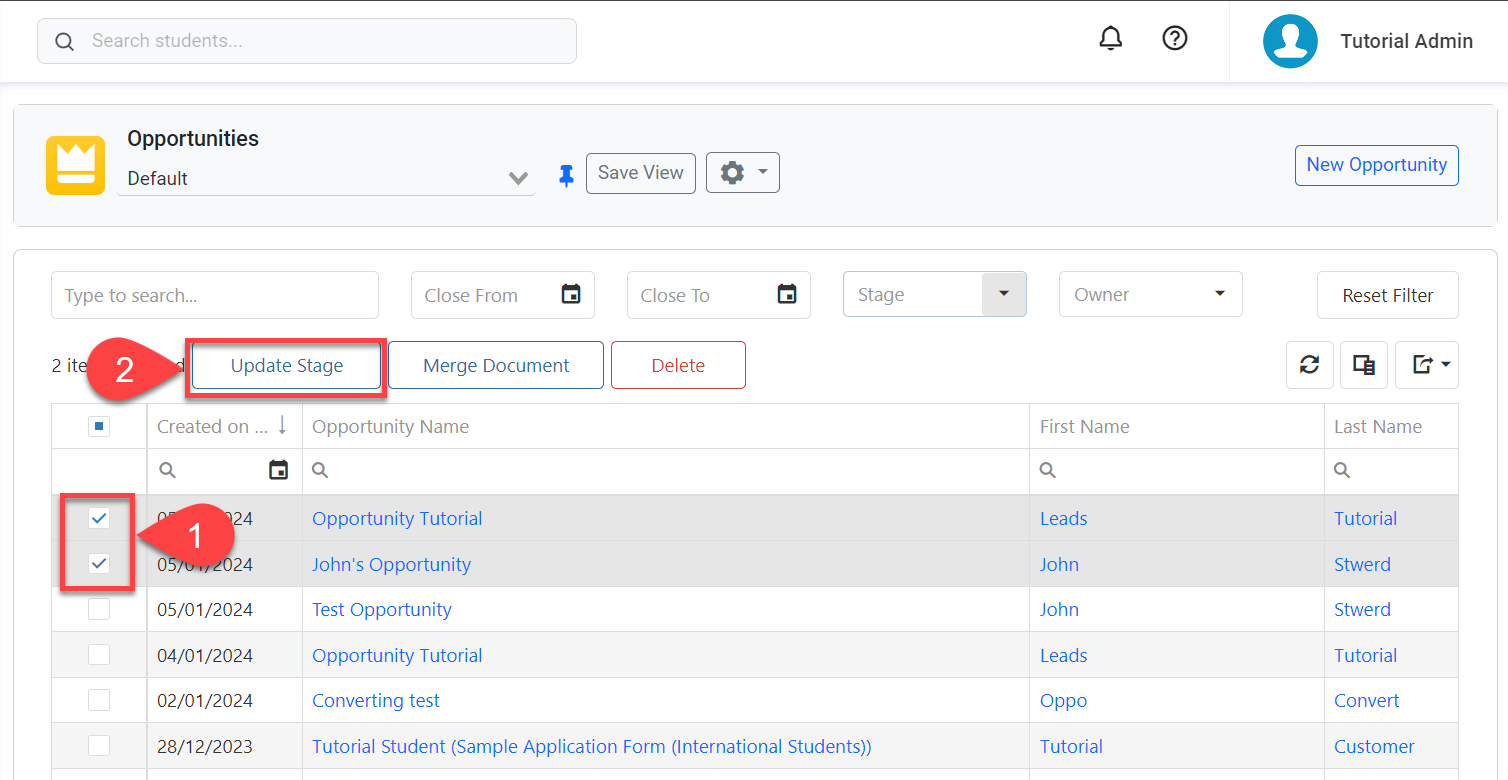Click the 05/01/2024 Test Opportunity date cell
Image resolution: width=1508 pixels, height=780 pixels.
(x=205, y=609)
